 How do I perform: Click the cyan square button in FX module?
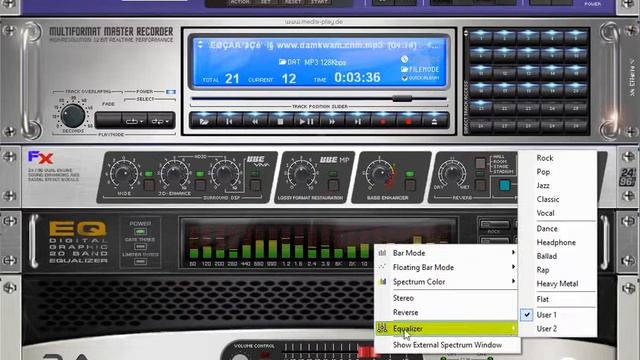pos(504,185)
